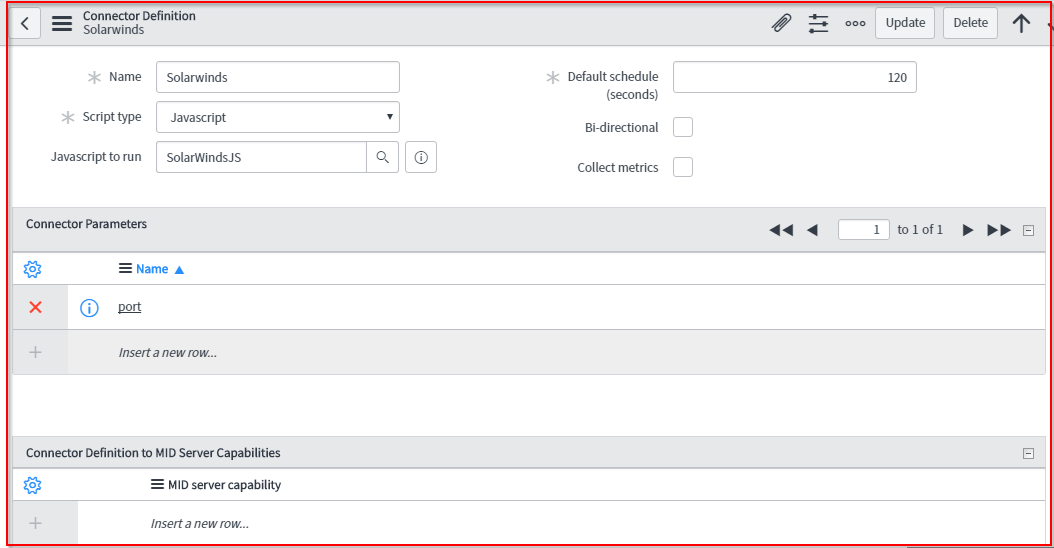Jump to last page of Connector Parameters

coord(999,230)
